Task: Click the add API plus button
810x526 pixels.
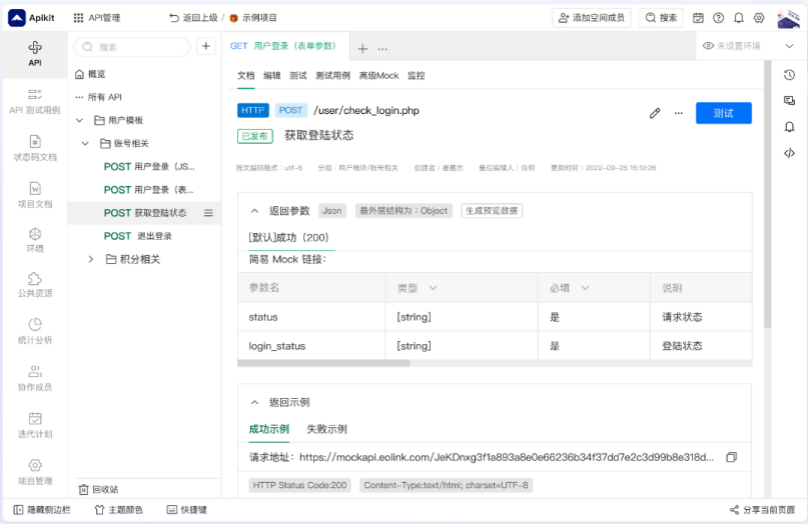Action: (x=206, y=47)
